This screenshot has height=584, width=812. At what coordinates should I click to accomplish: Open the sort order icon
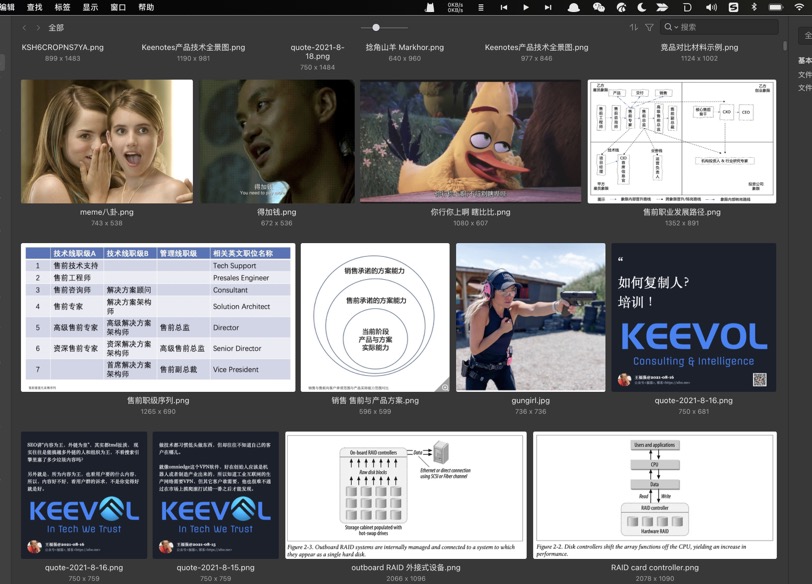[633, 27]
